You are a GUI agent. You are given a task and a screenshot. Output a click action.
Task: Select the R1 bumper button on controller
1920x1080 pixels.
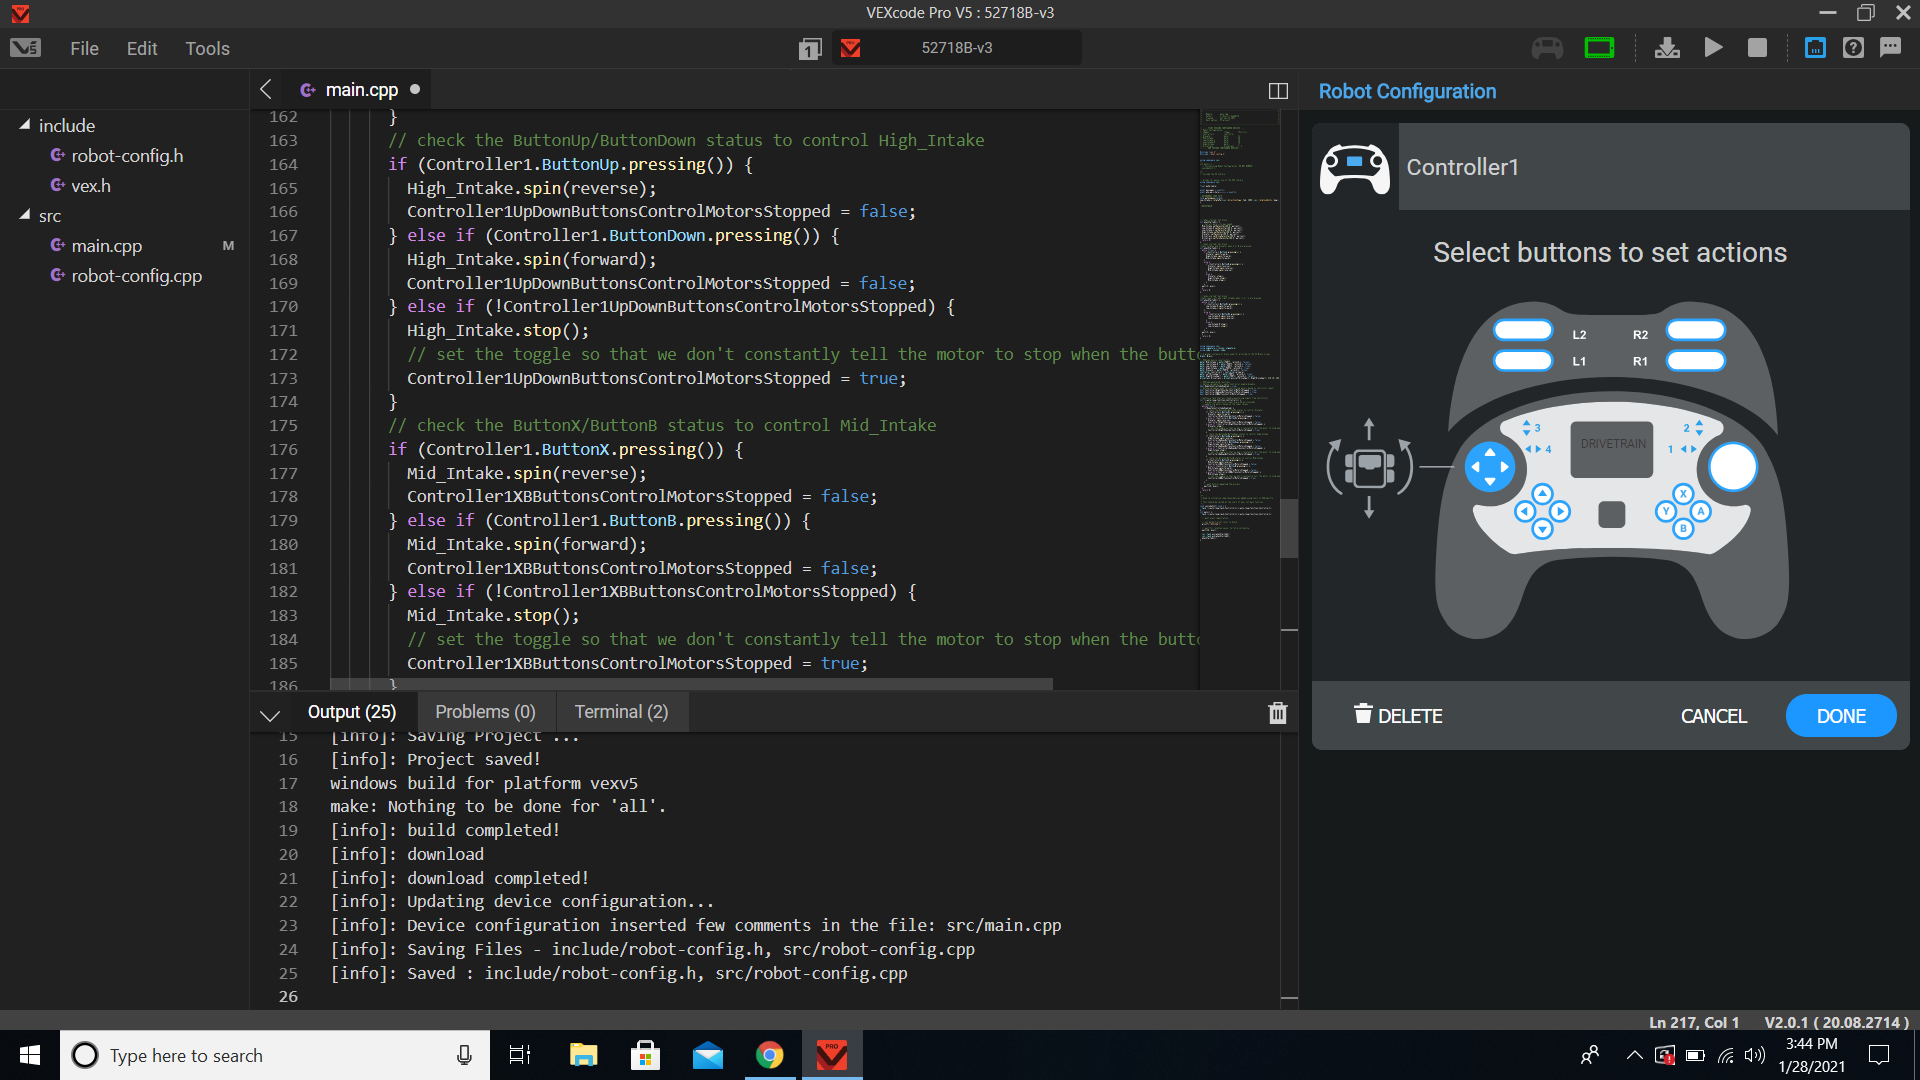(x=1696, y=360)
